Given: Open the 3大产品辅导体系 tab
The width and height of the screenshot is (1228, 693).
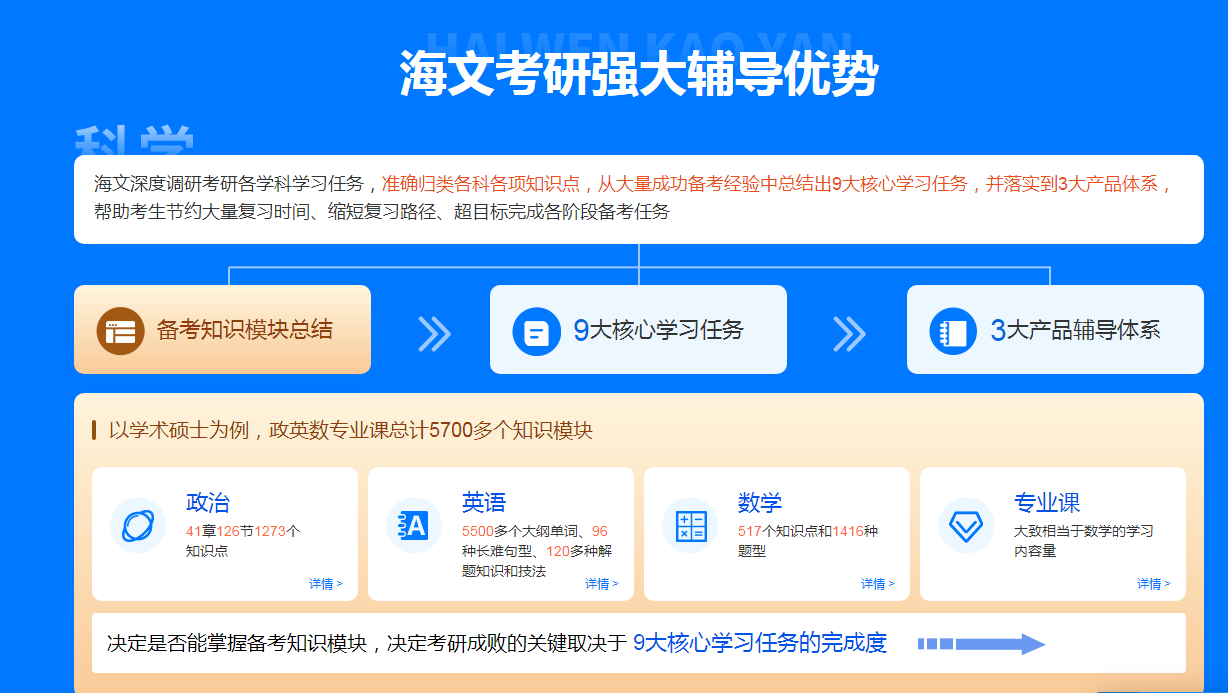Looking at the screenshot, I should (x=1055, y=330).
